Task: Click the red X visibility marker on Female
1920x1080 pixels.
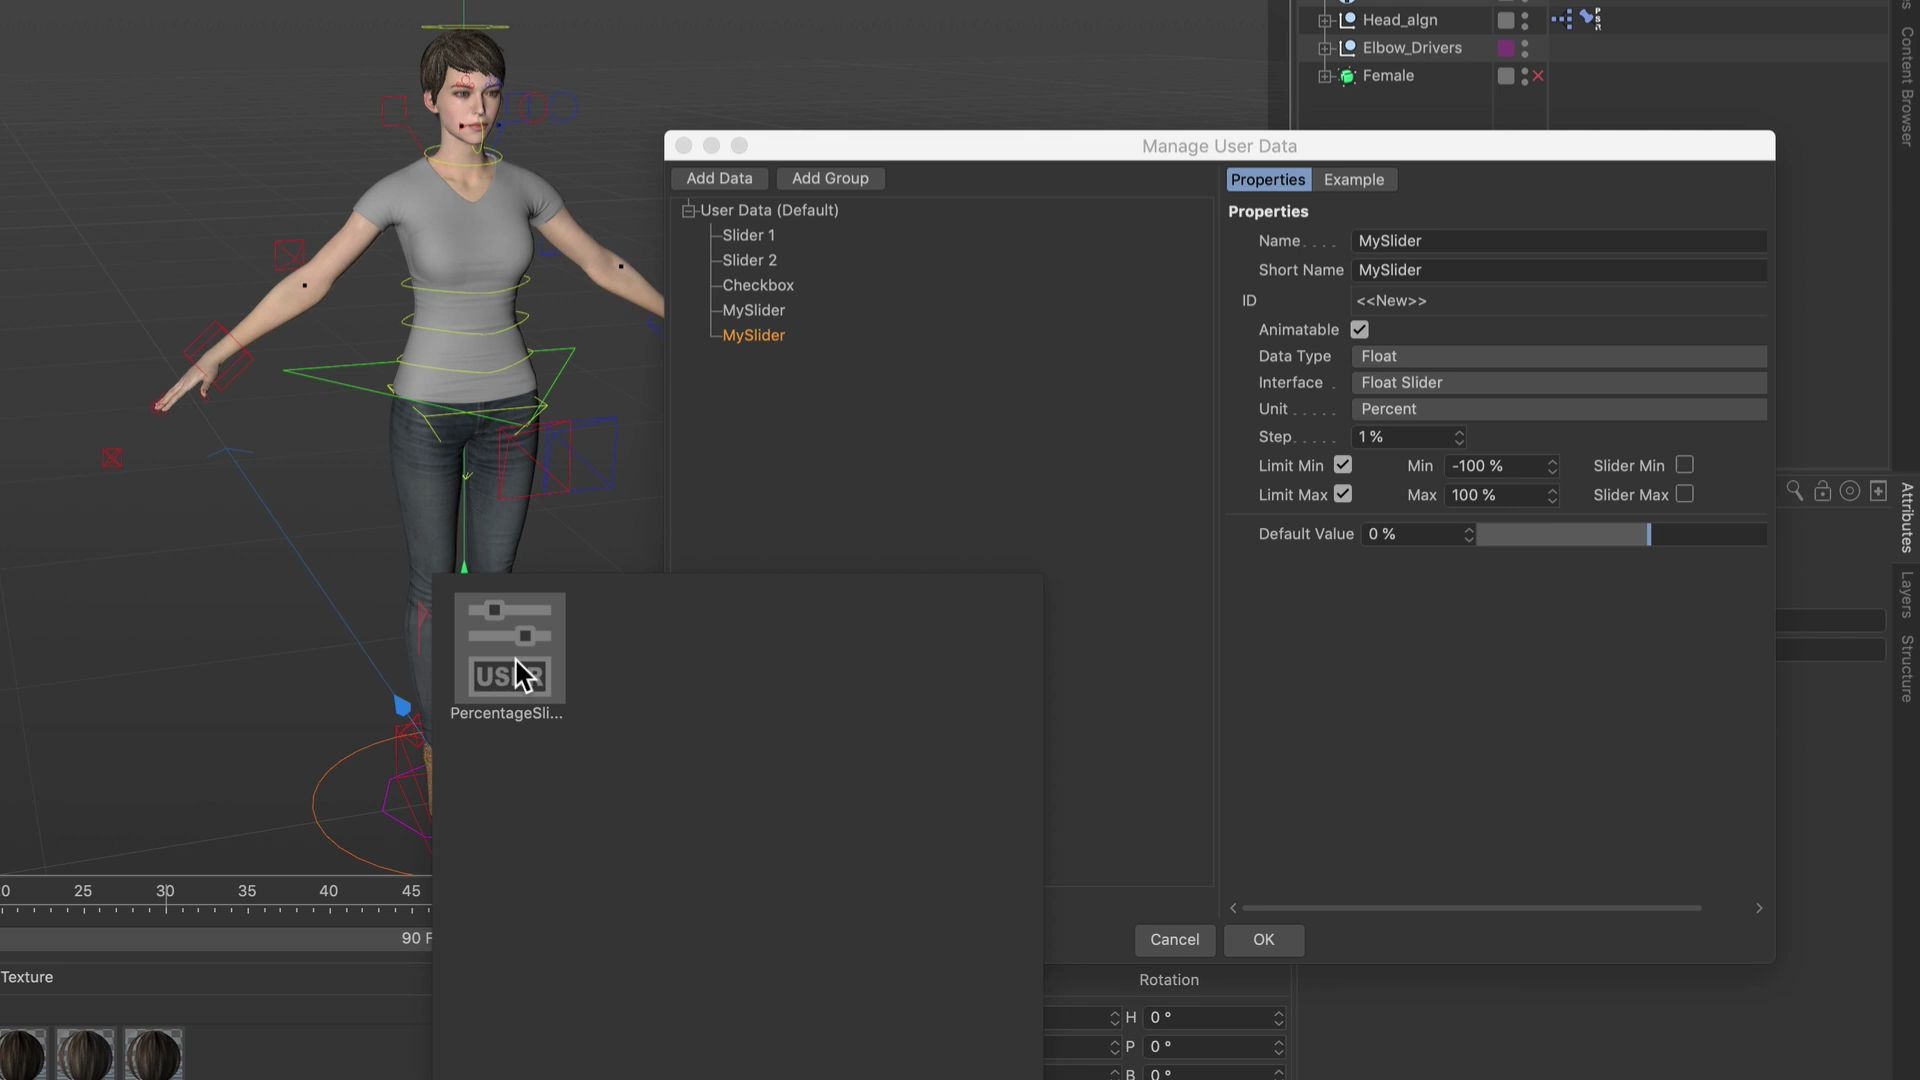Action: [1538, 76]
